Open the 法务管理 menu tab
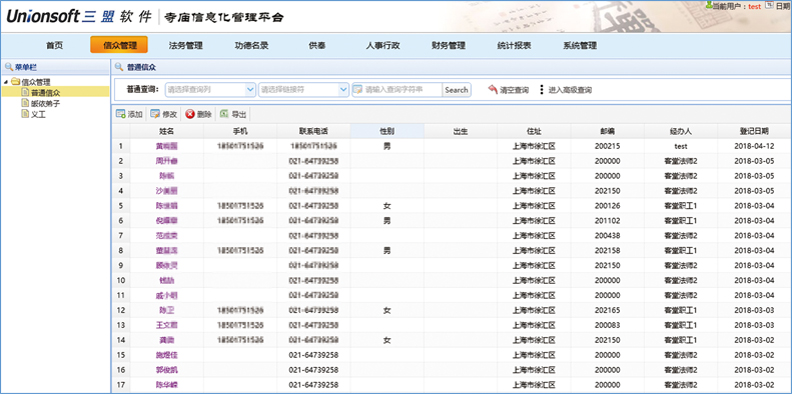Image resolution: width=792 pixels, height=394 pixels. pyautogui.click(x=185, y=45)
